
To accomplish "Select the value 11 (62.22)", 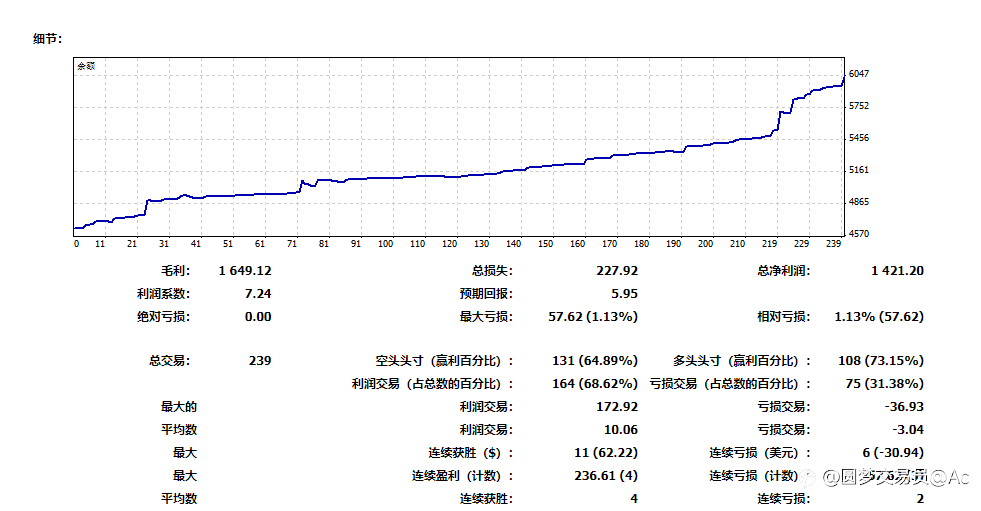I will 606,453.
